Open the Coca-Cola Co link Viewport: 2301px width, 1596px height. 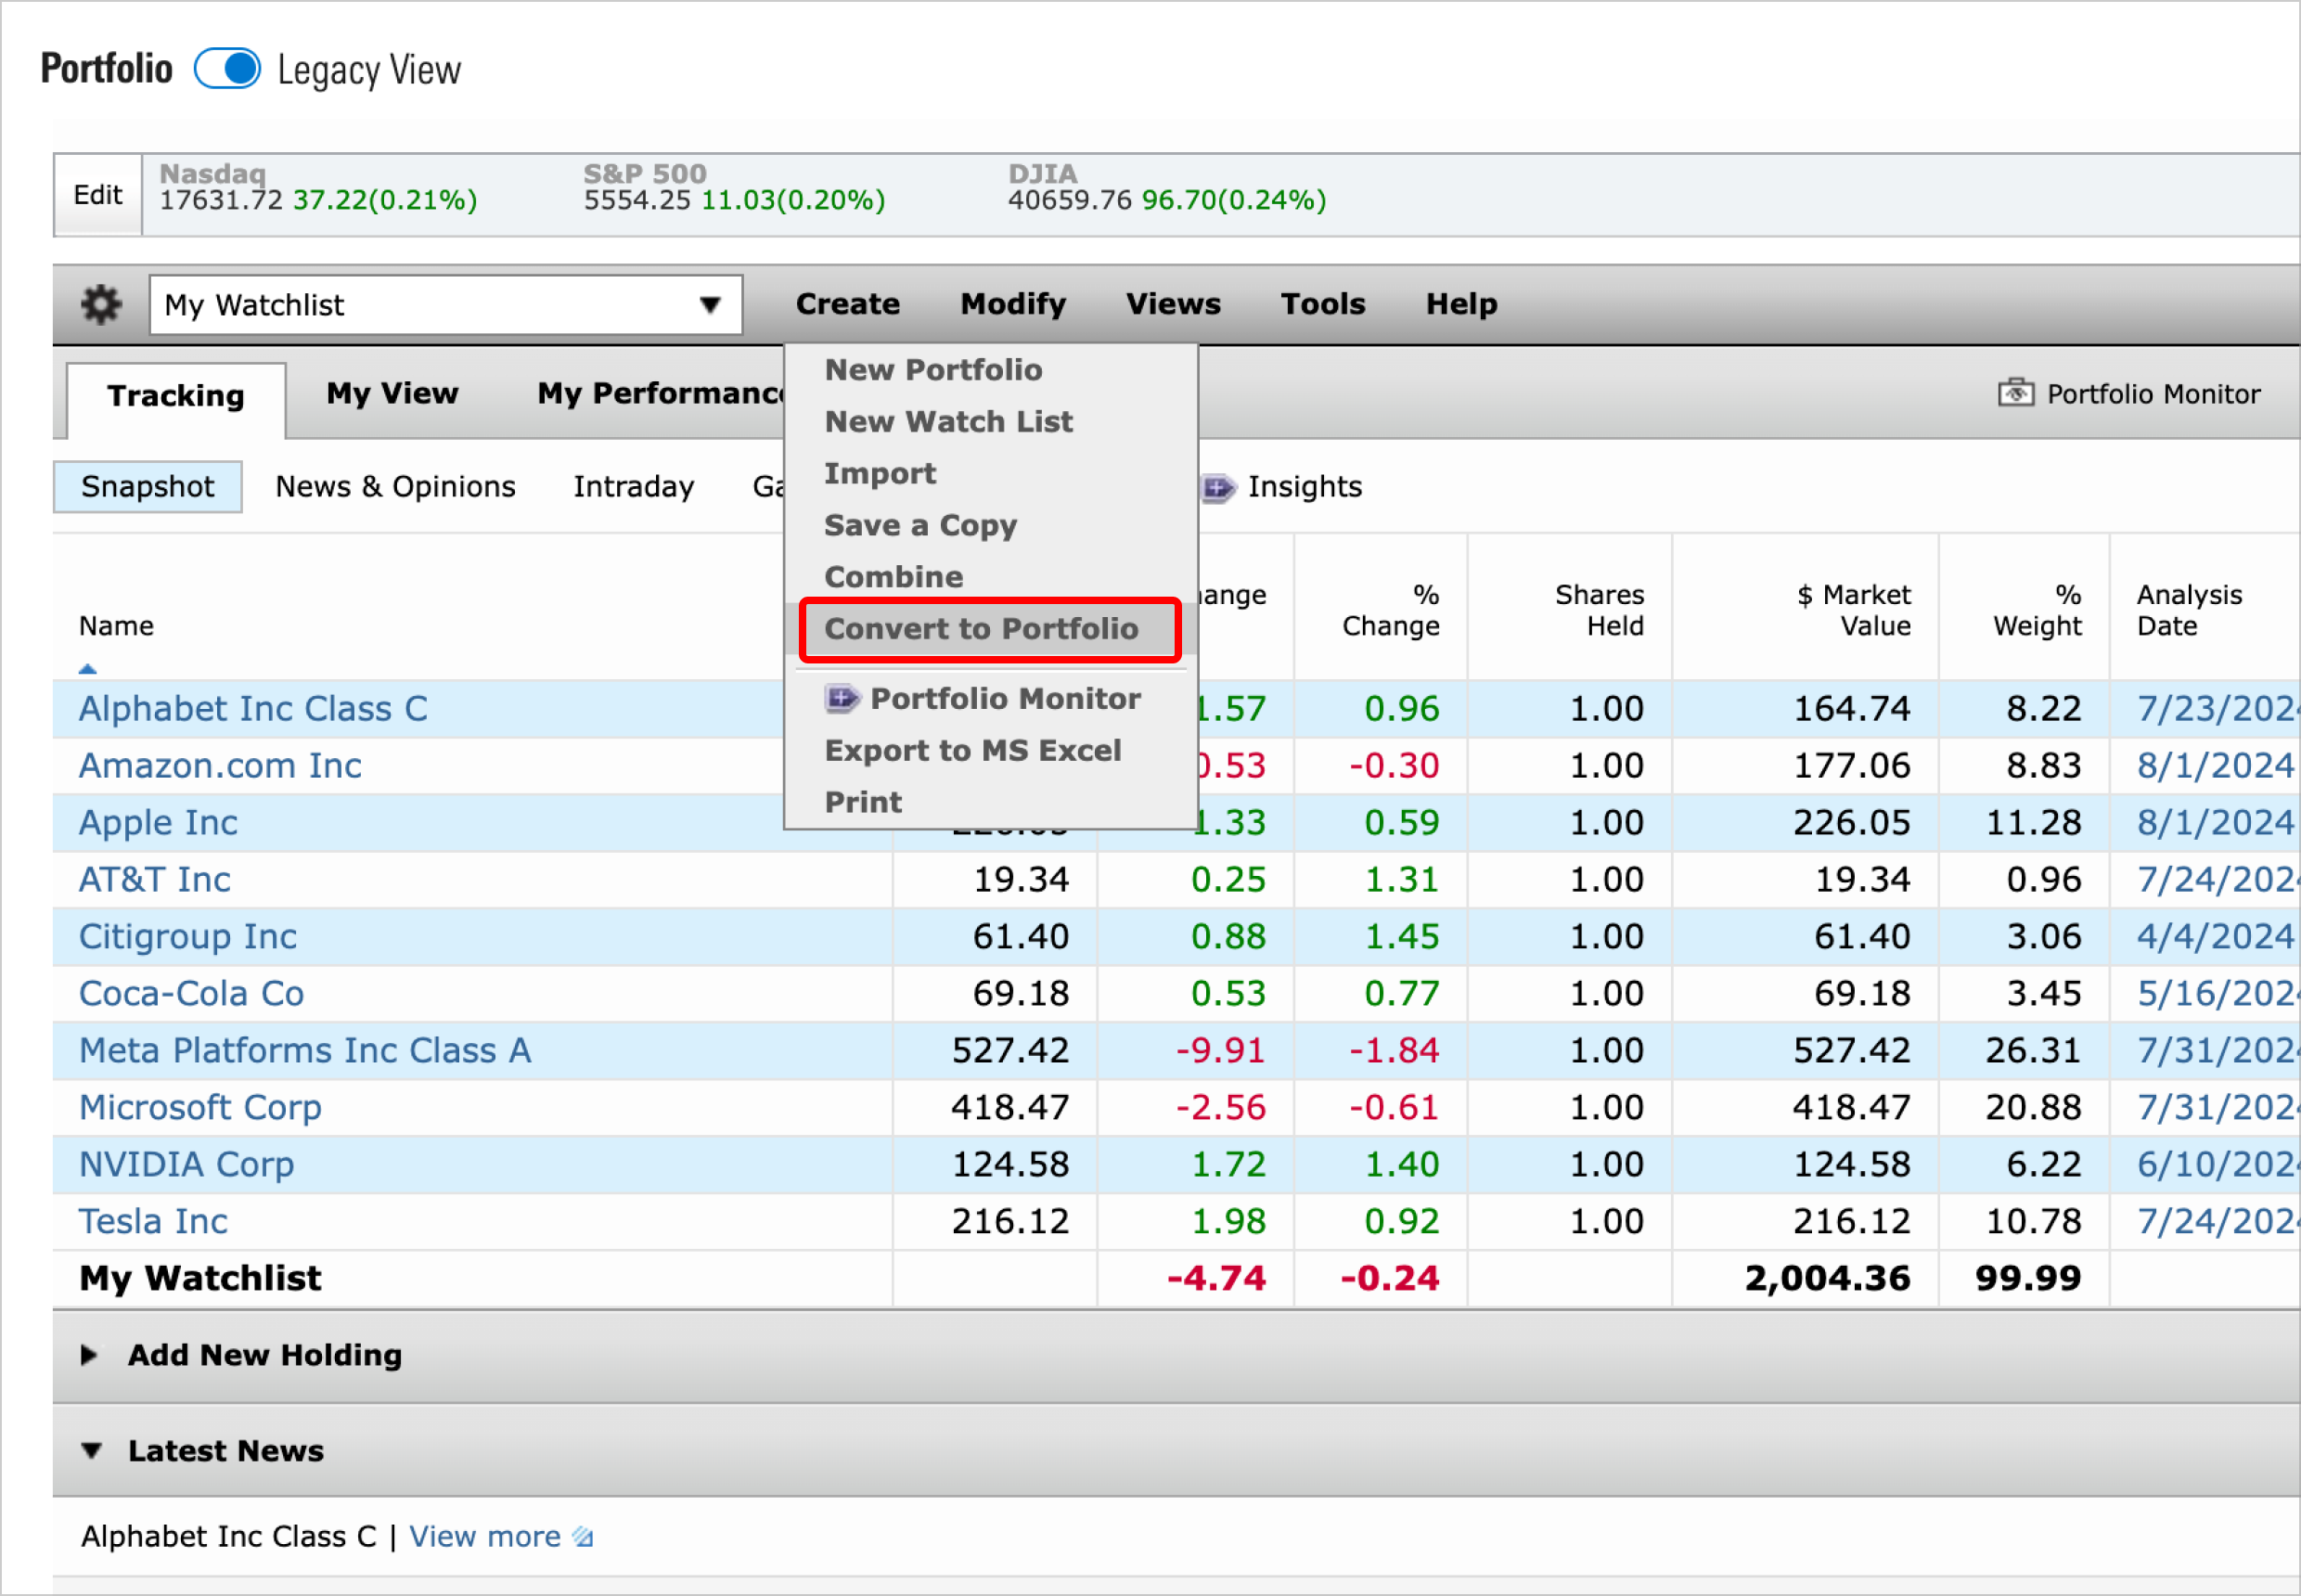[x=191, y=994]
